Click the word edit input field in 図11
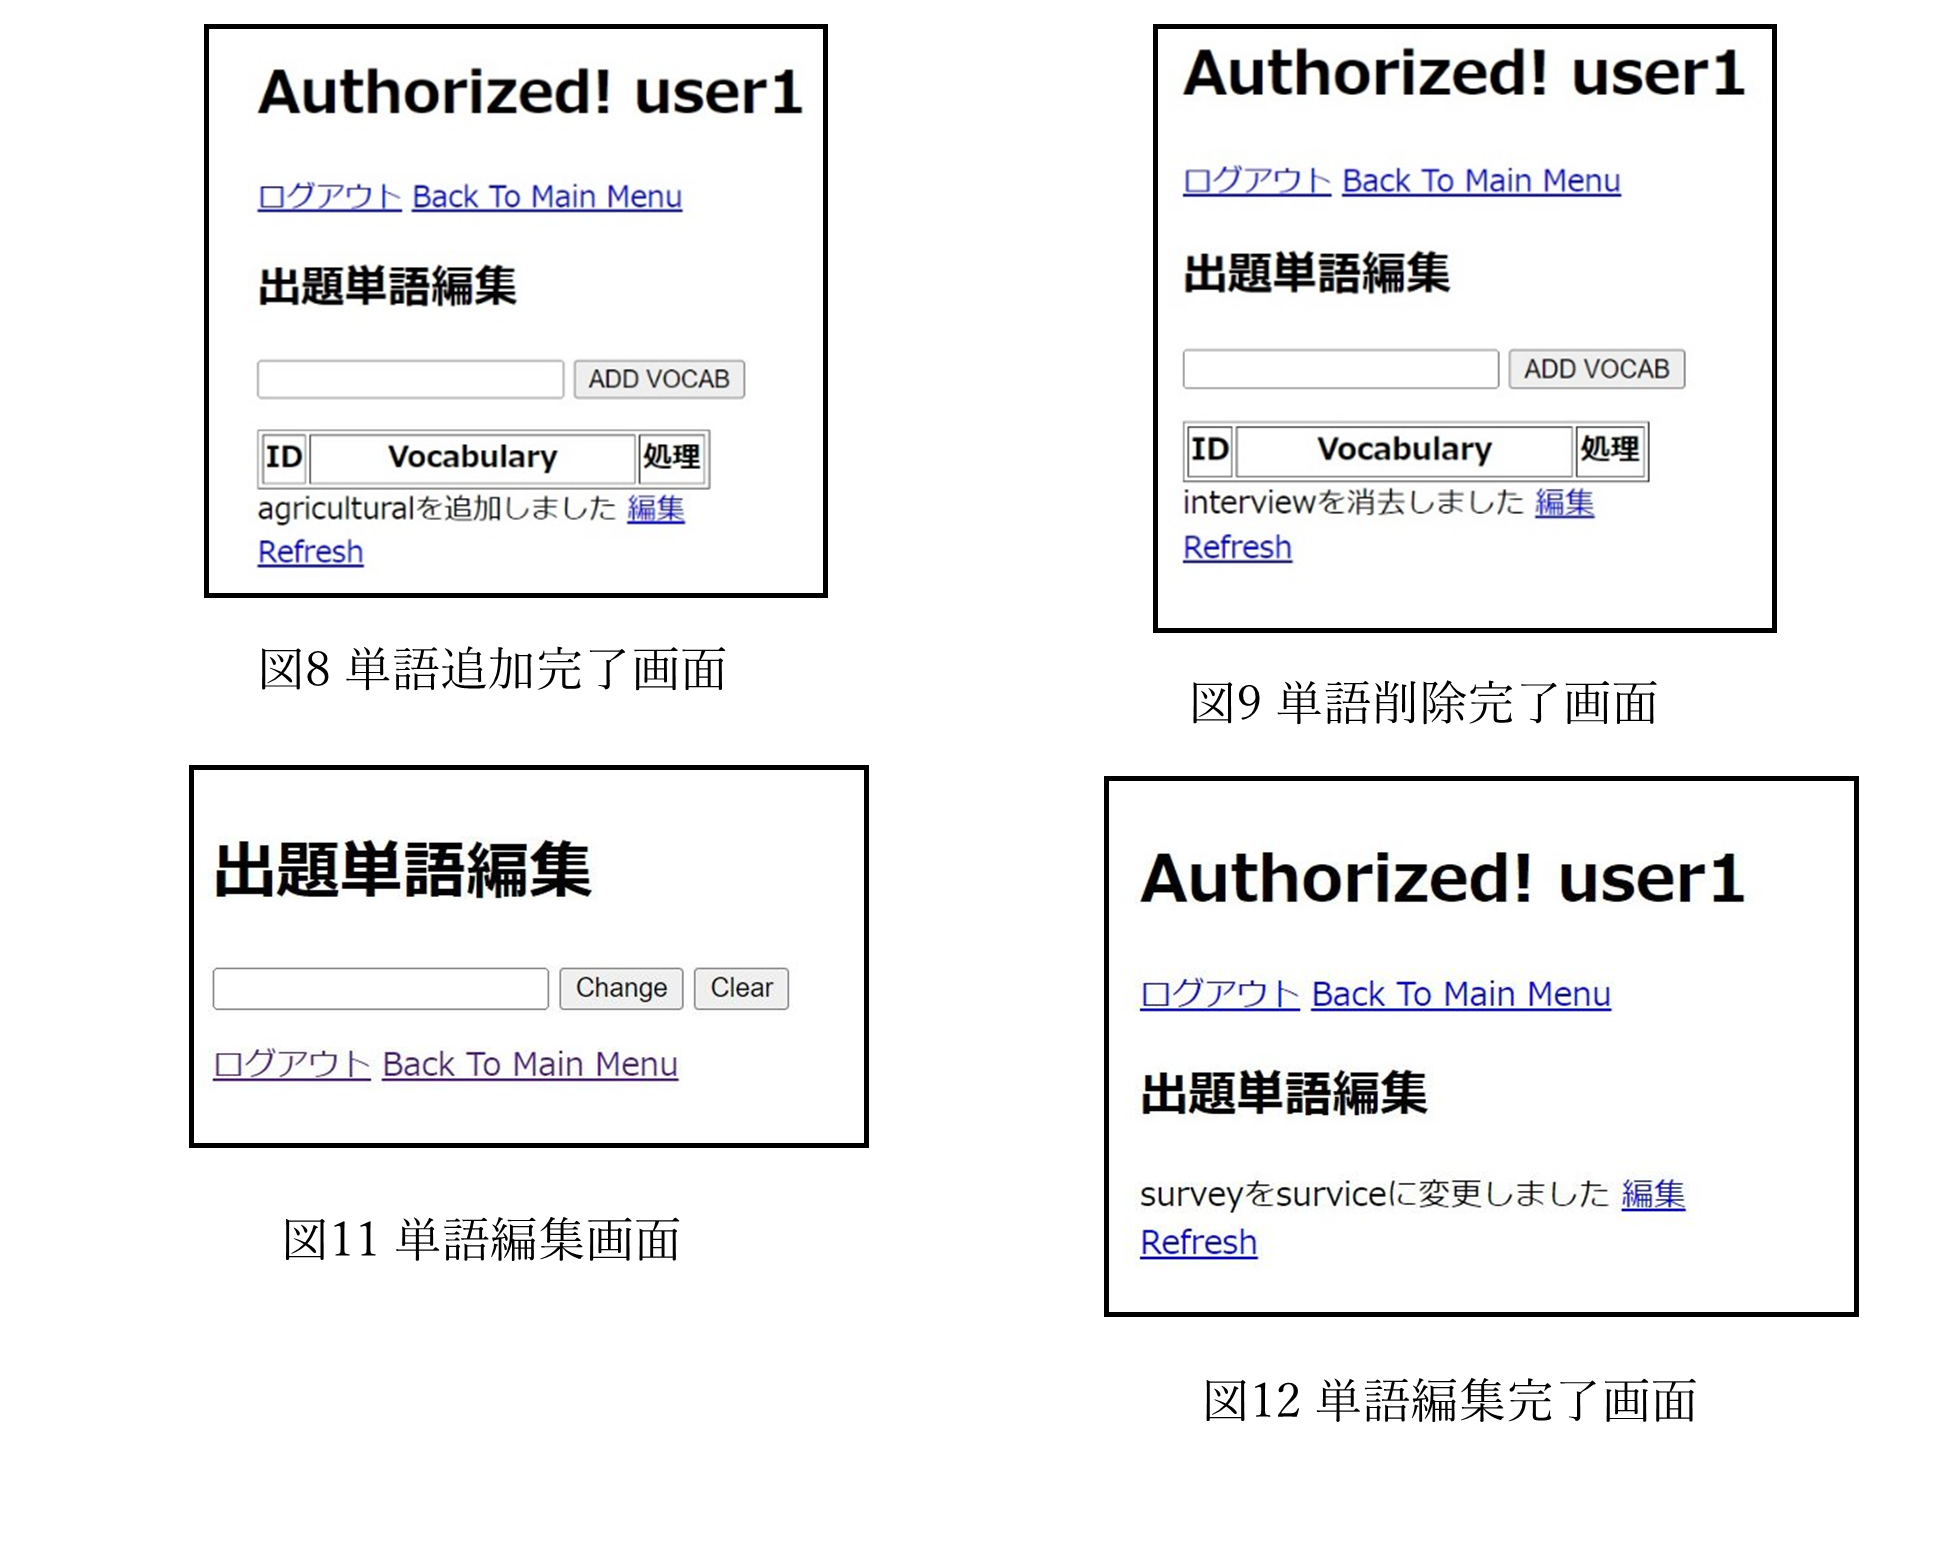This screenshot has height=1543, width=1949. click(380, 988)
